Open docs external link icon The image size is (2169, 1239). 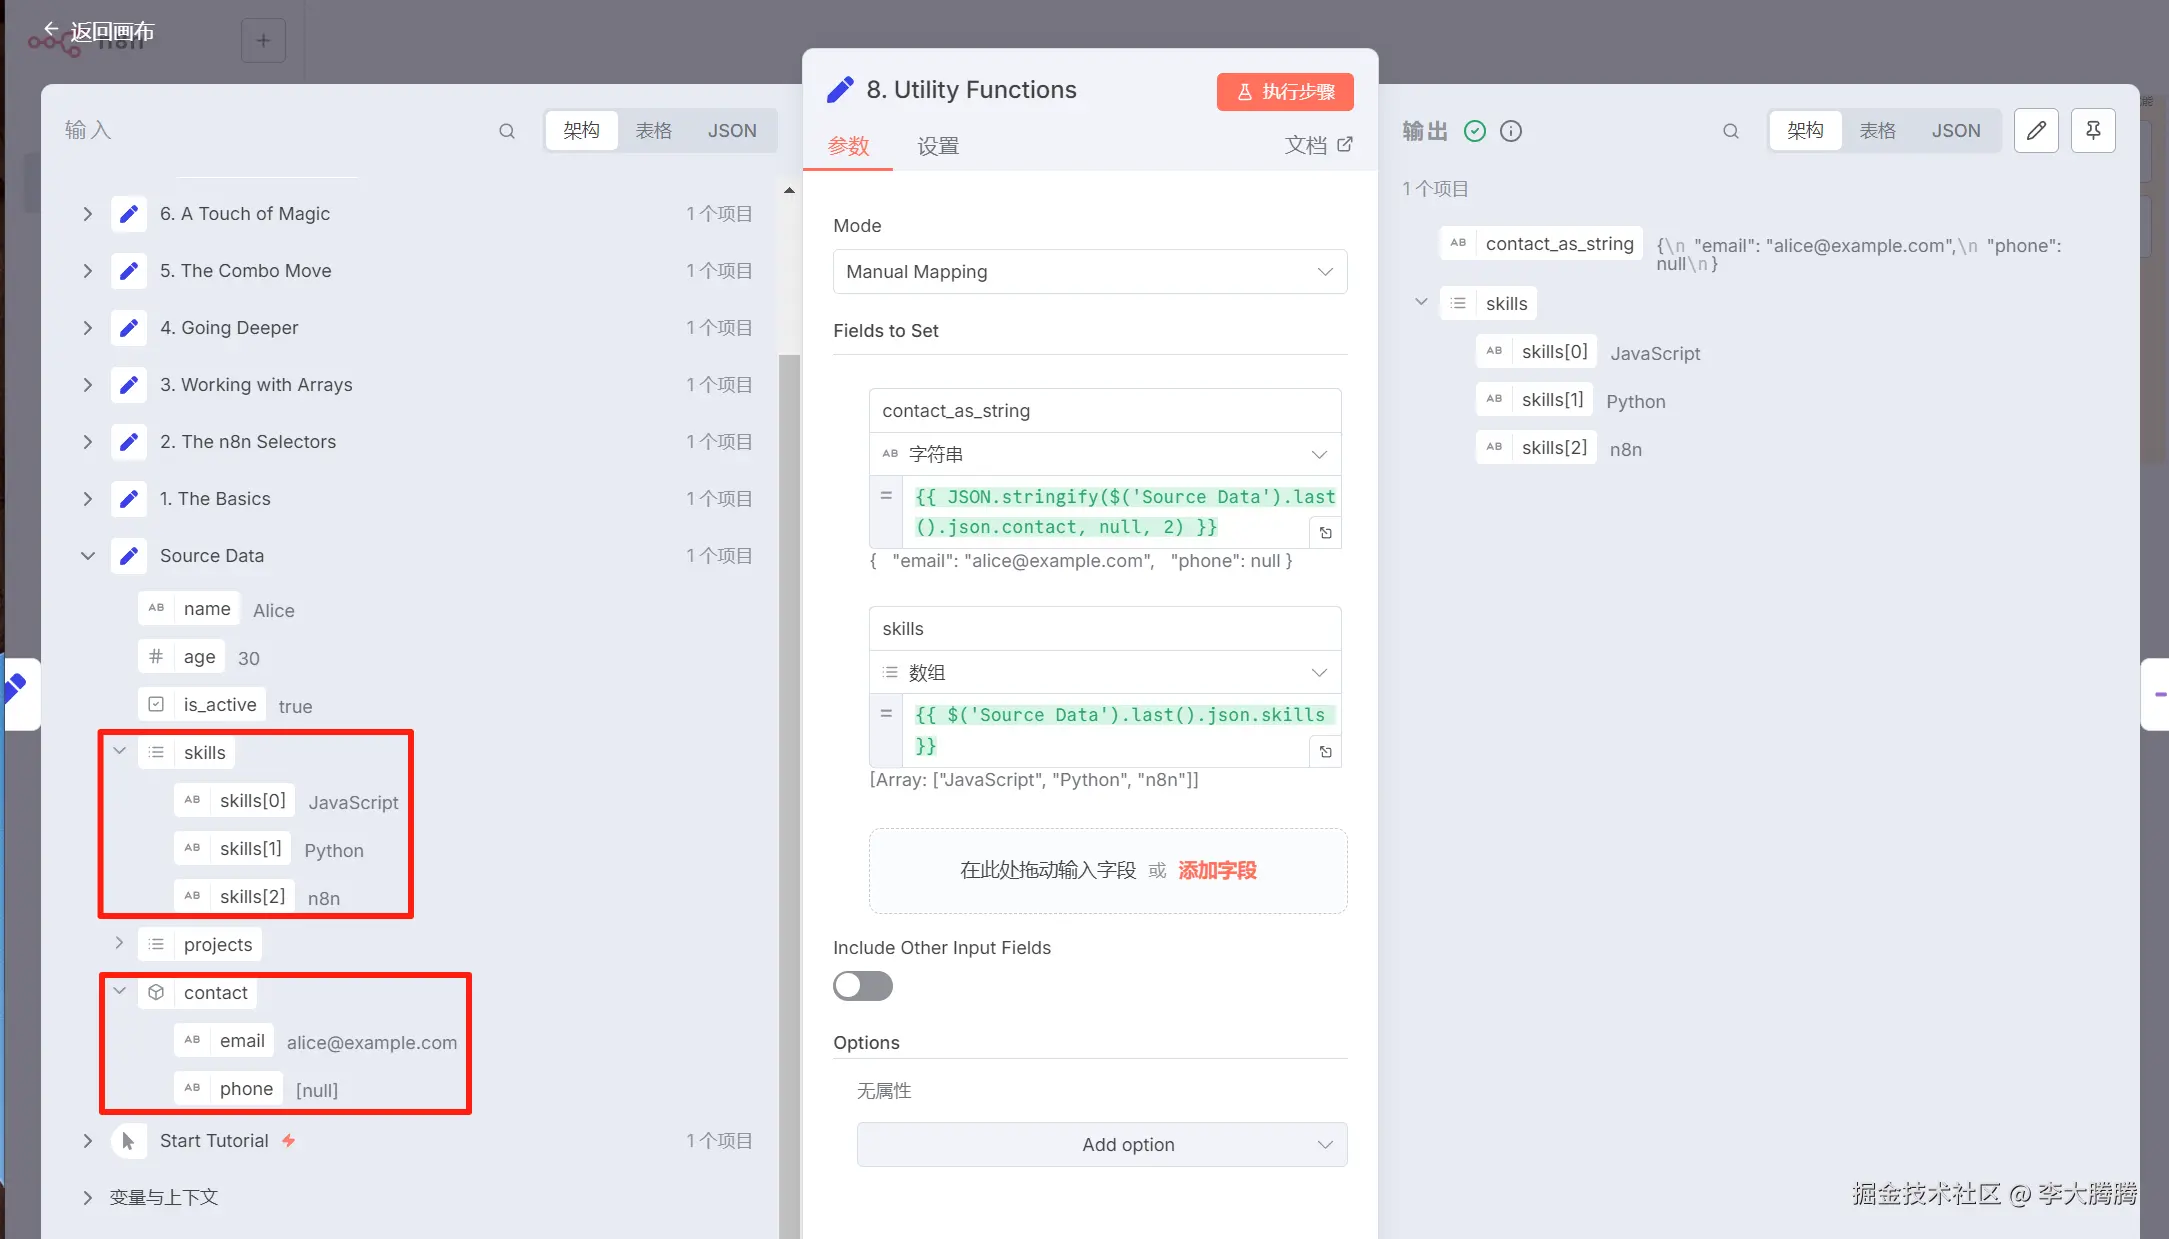click(x=1345, y=145)
